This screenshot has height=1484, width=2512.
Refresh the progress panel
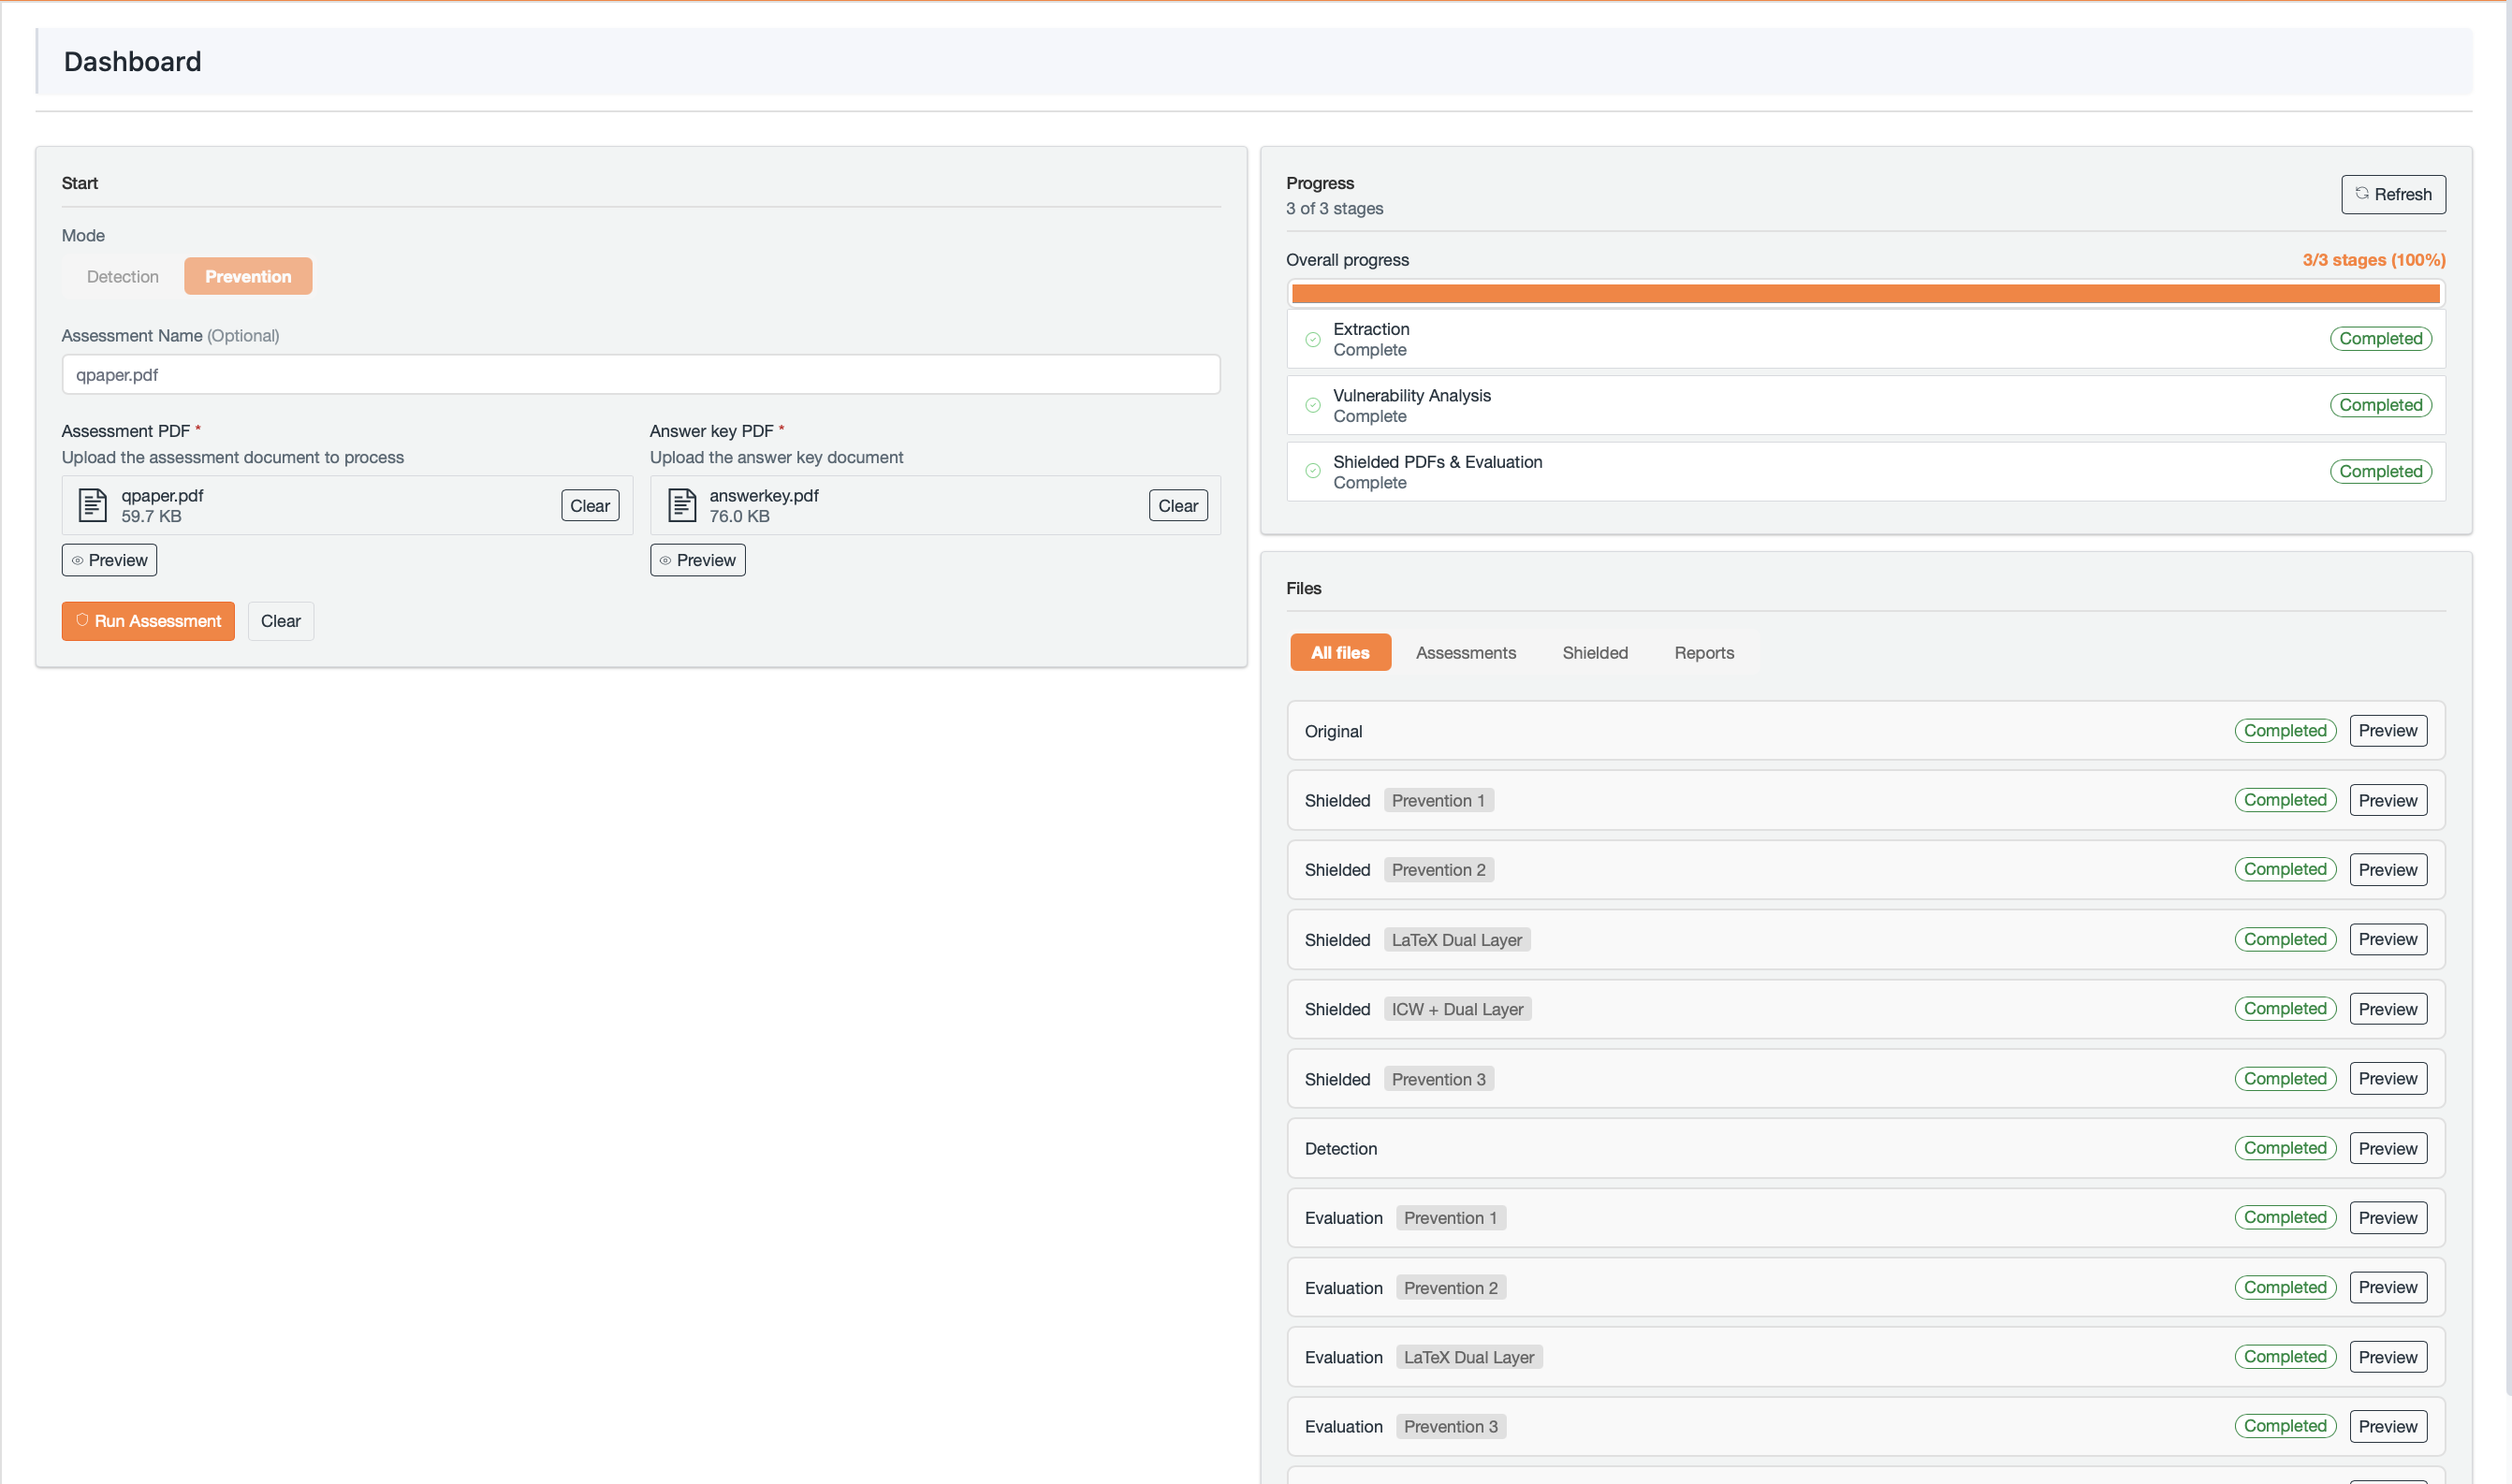click(2392, 194)
